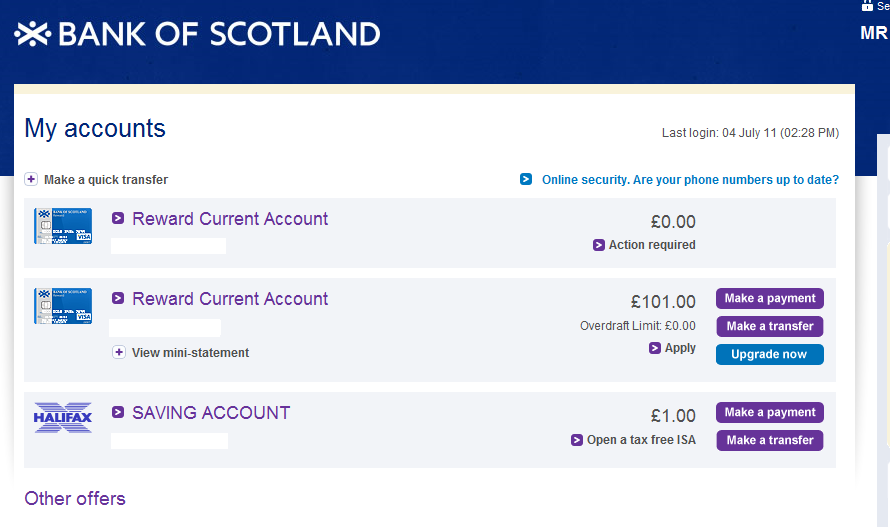Click the arrow icon beside Open a tax free ISA
The image size is (890, 527).
577,440
